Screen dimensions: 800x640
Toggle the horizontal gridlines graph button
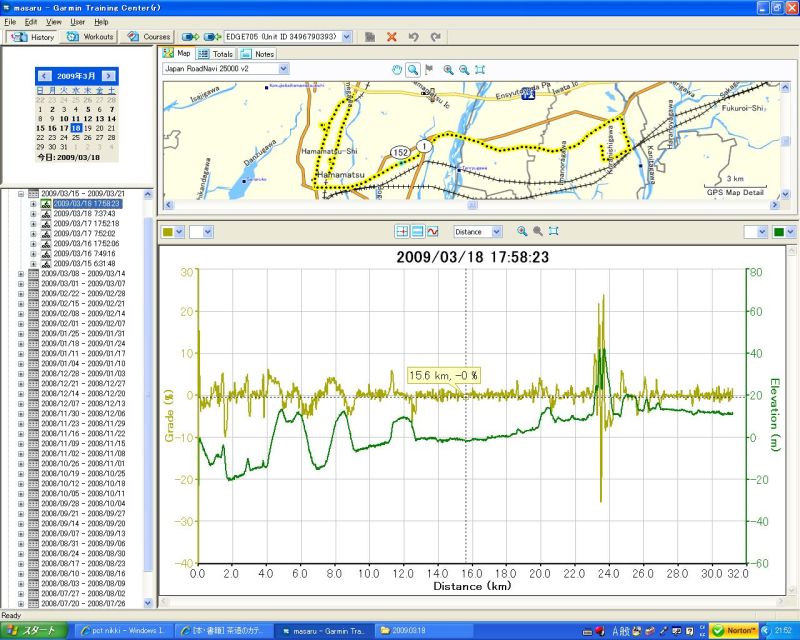click(417, 232)
